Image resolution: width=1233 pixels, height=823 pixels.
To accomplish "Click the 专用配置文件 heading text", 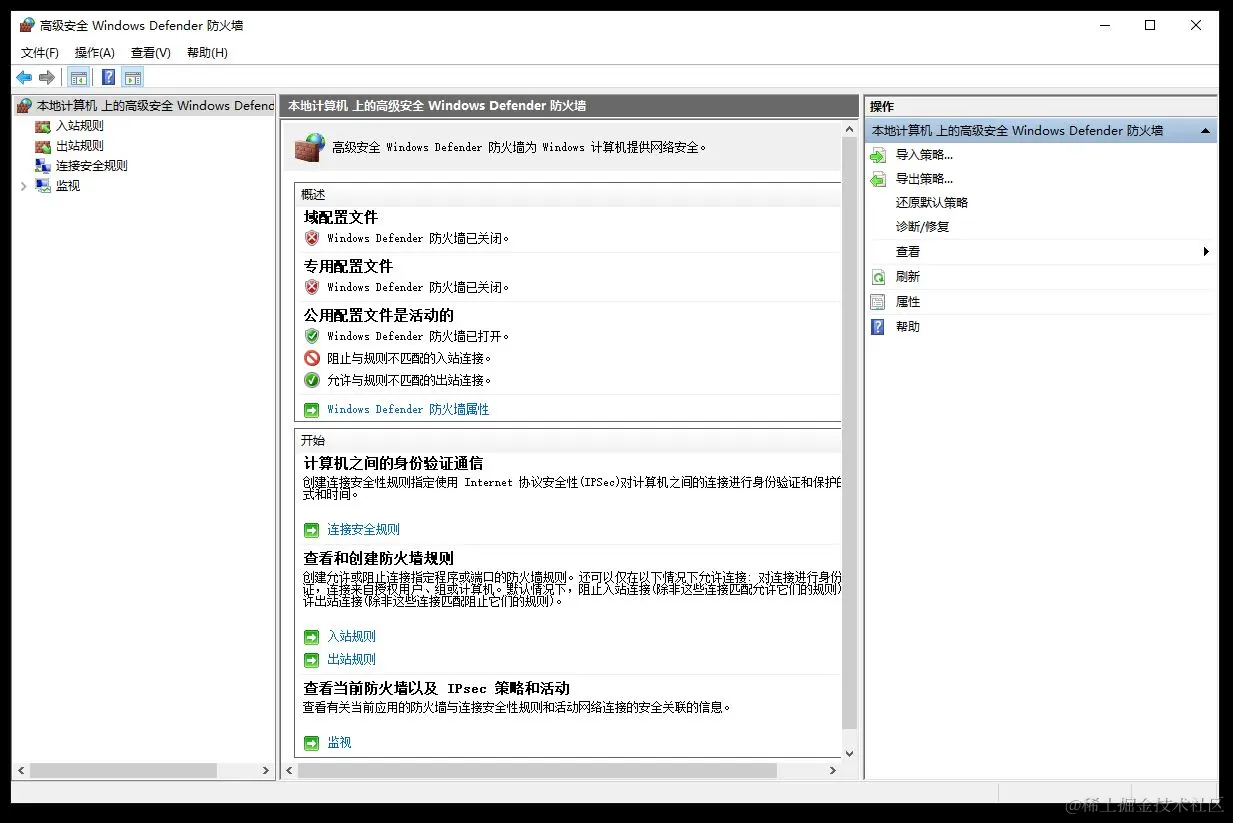I will pyautogui.click(x=348, y=266).
